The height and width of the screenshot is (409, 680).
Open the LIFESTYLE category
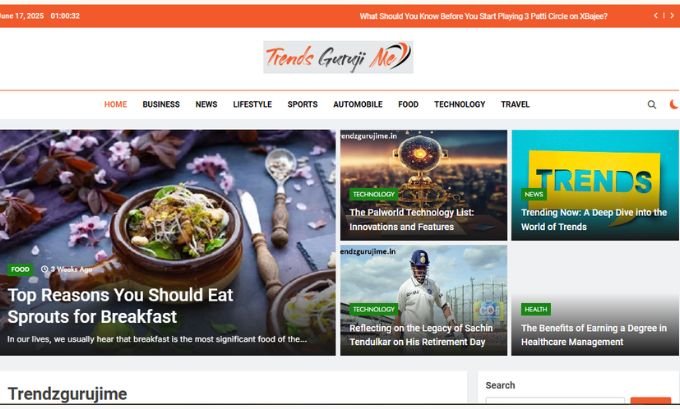click(252, 105)
